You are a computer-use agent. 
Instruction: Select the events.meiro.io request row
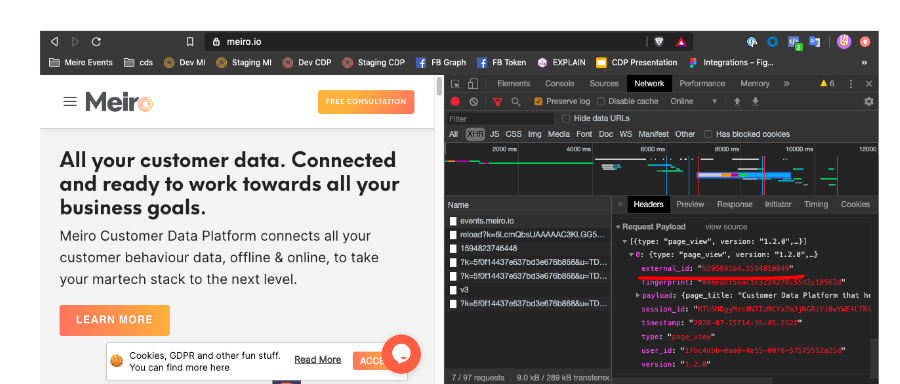pos(528,221)
